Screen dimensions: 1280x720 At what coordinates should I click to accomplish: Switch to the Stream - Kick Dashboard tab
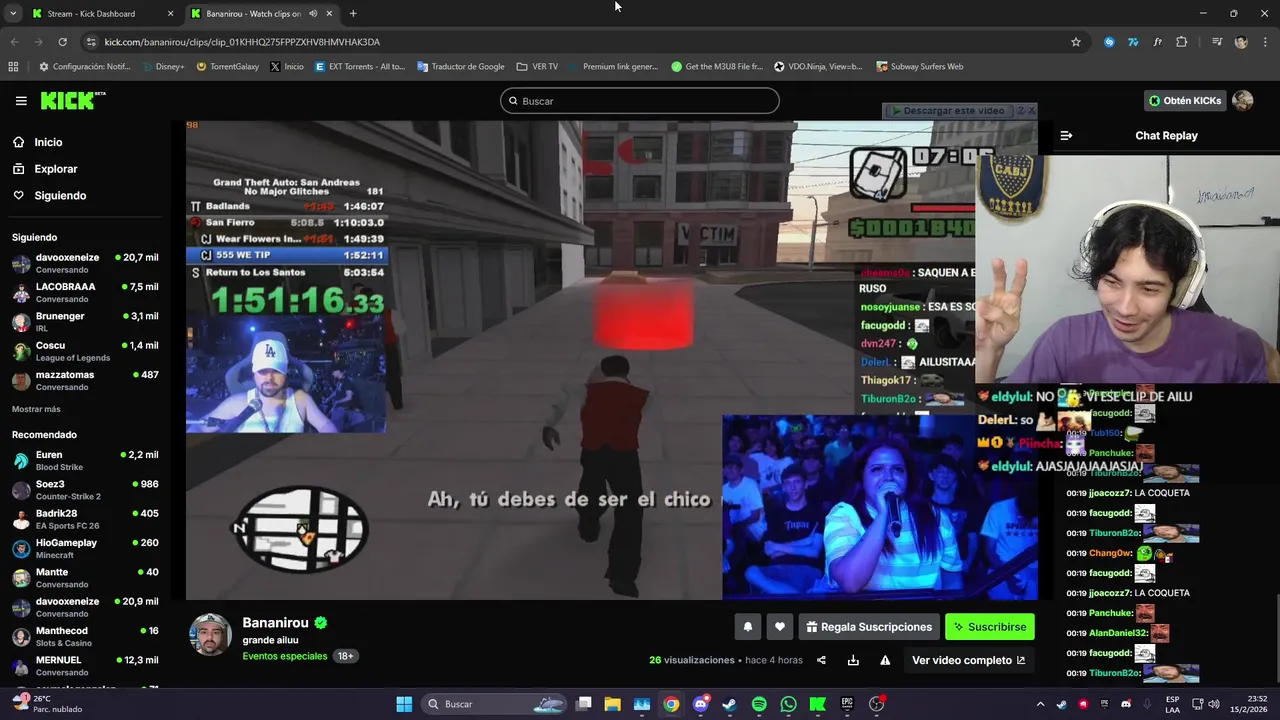(x=102, y=14)
